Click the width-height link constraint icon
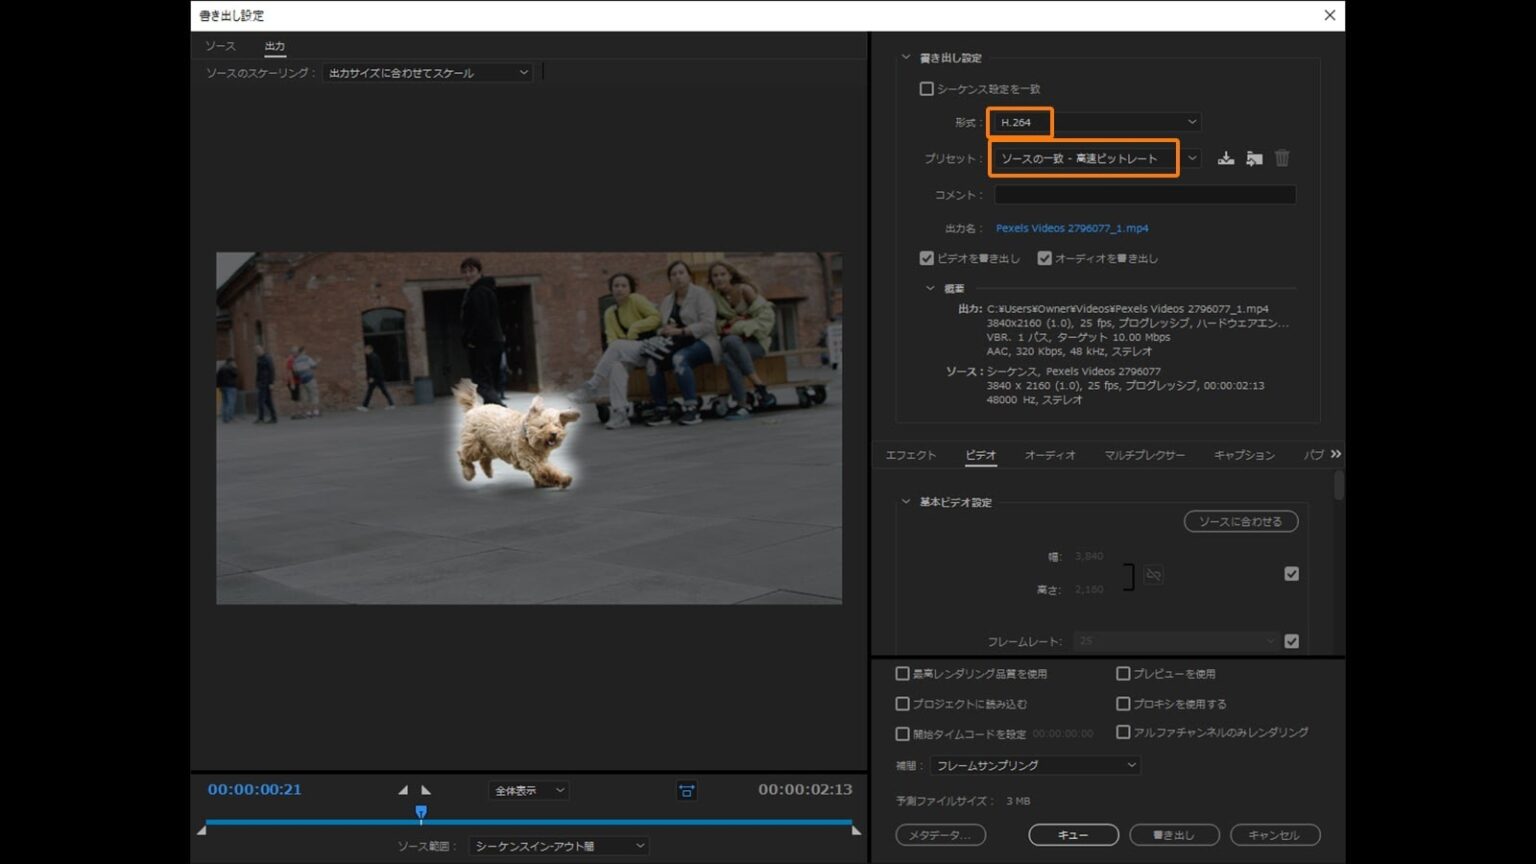Viewport: 1536px width, 864px height. tap(1153, 575)
